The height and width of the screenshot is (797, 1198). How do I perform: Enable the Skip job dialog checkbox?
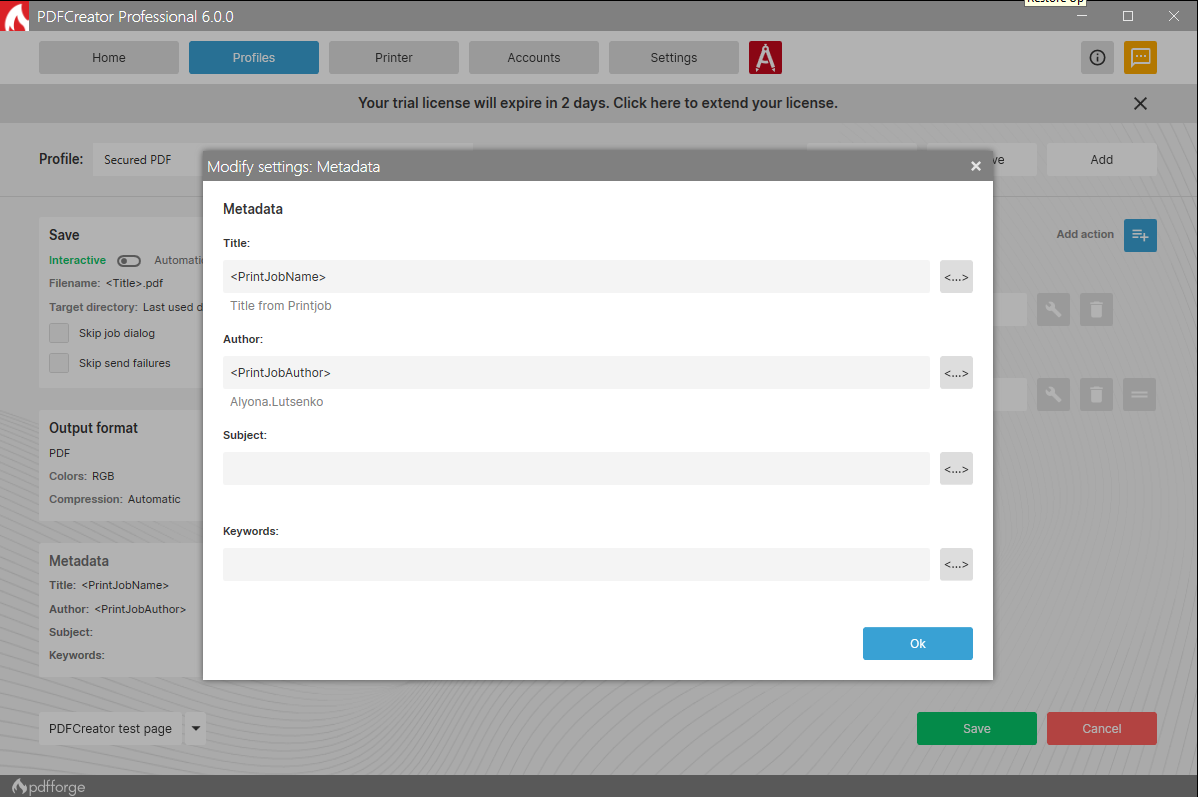(59, 333)
